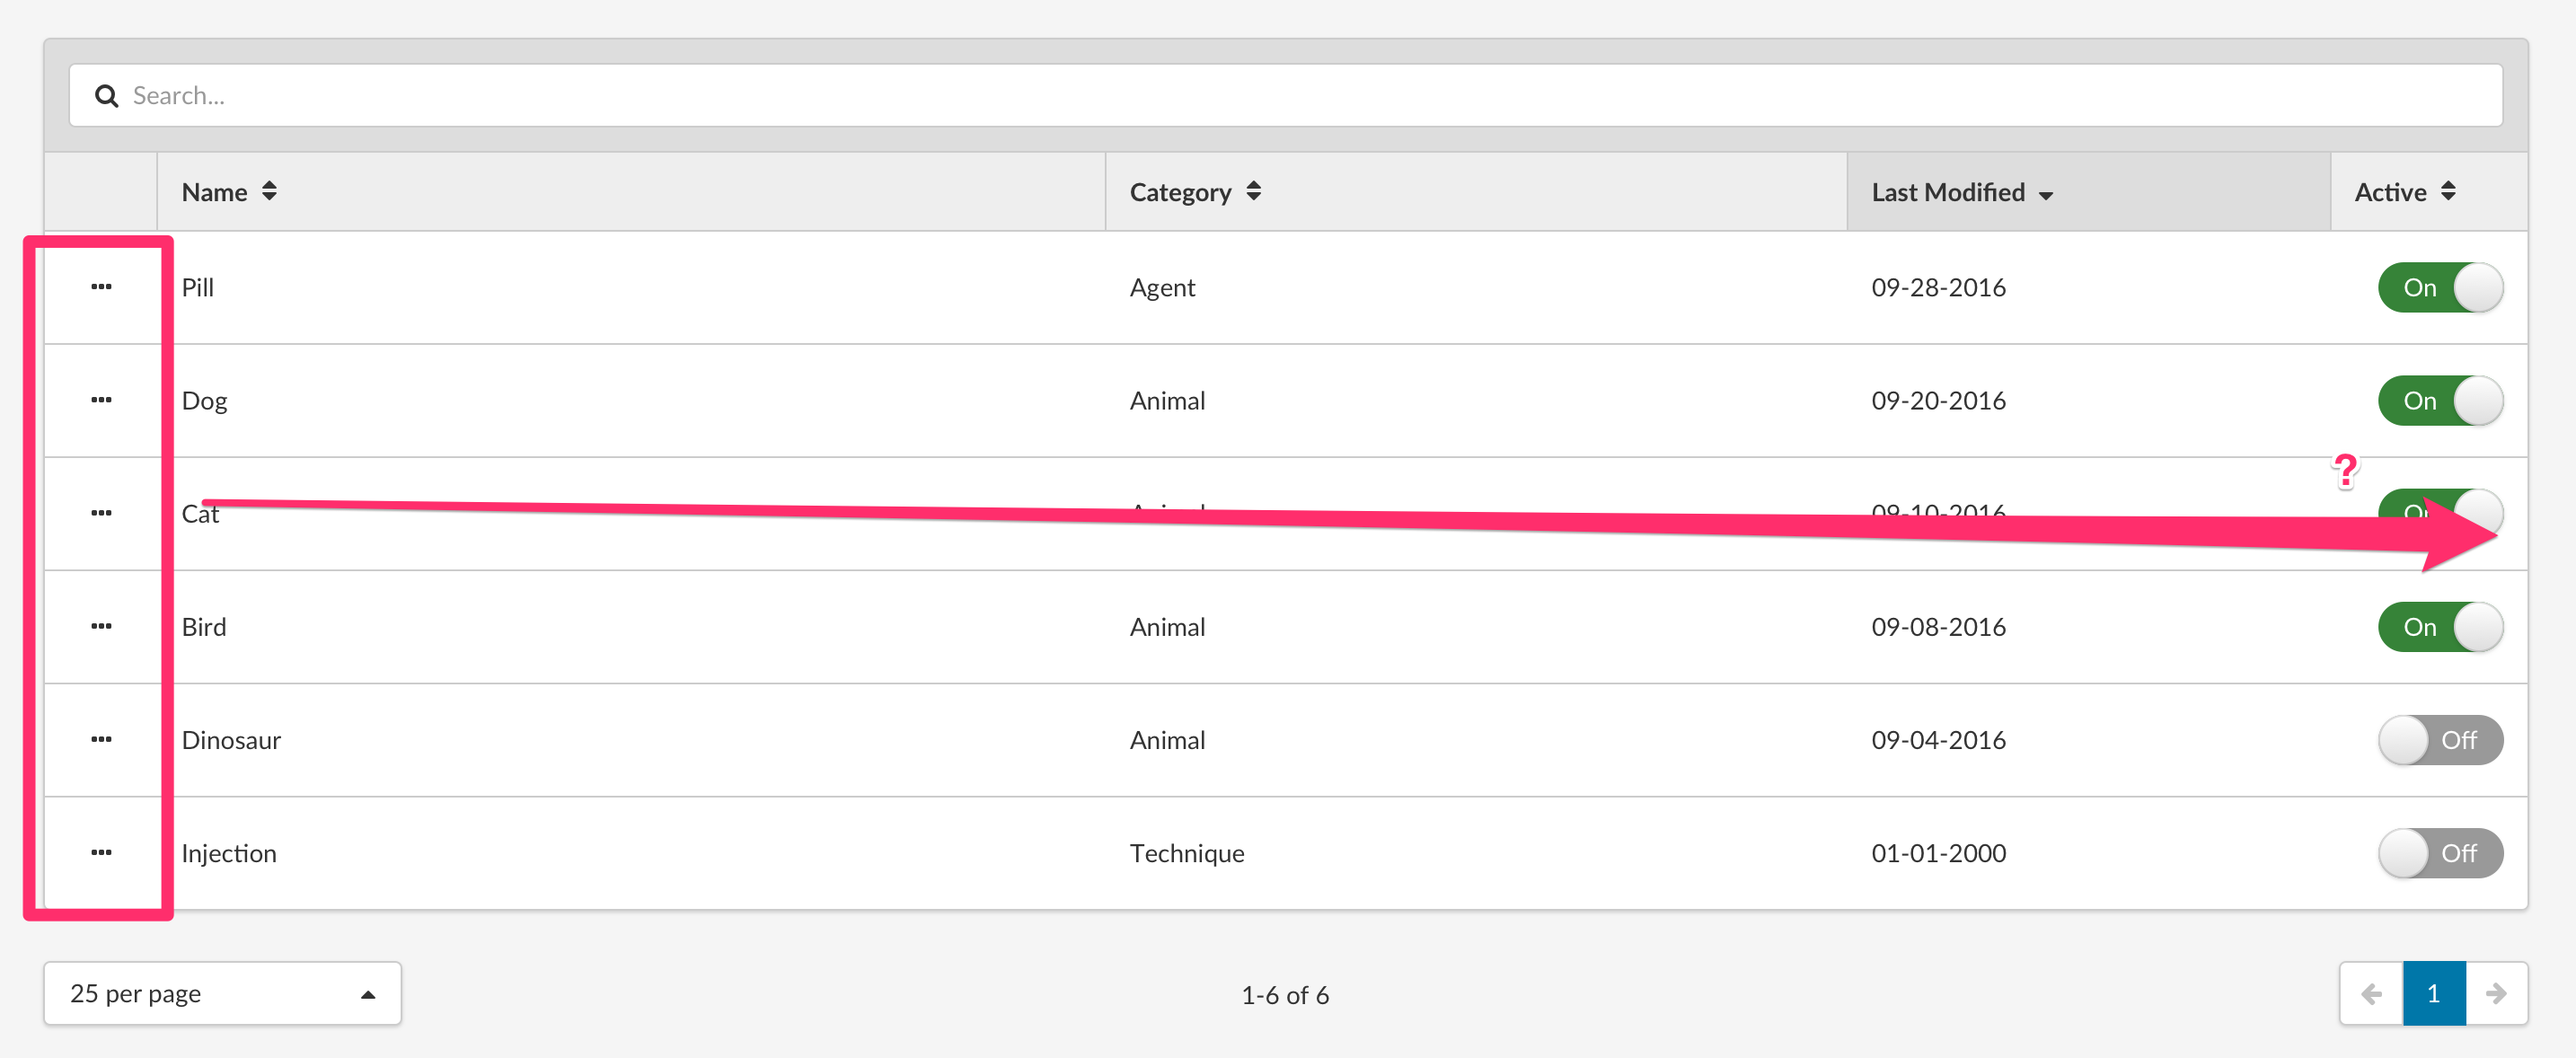The height and width of the screenshot is (1058, 2576).
Task: Open the ellipsis menu for Injection row
Action: coord(101,852)
